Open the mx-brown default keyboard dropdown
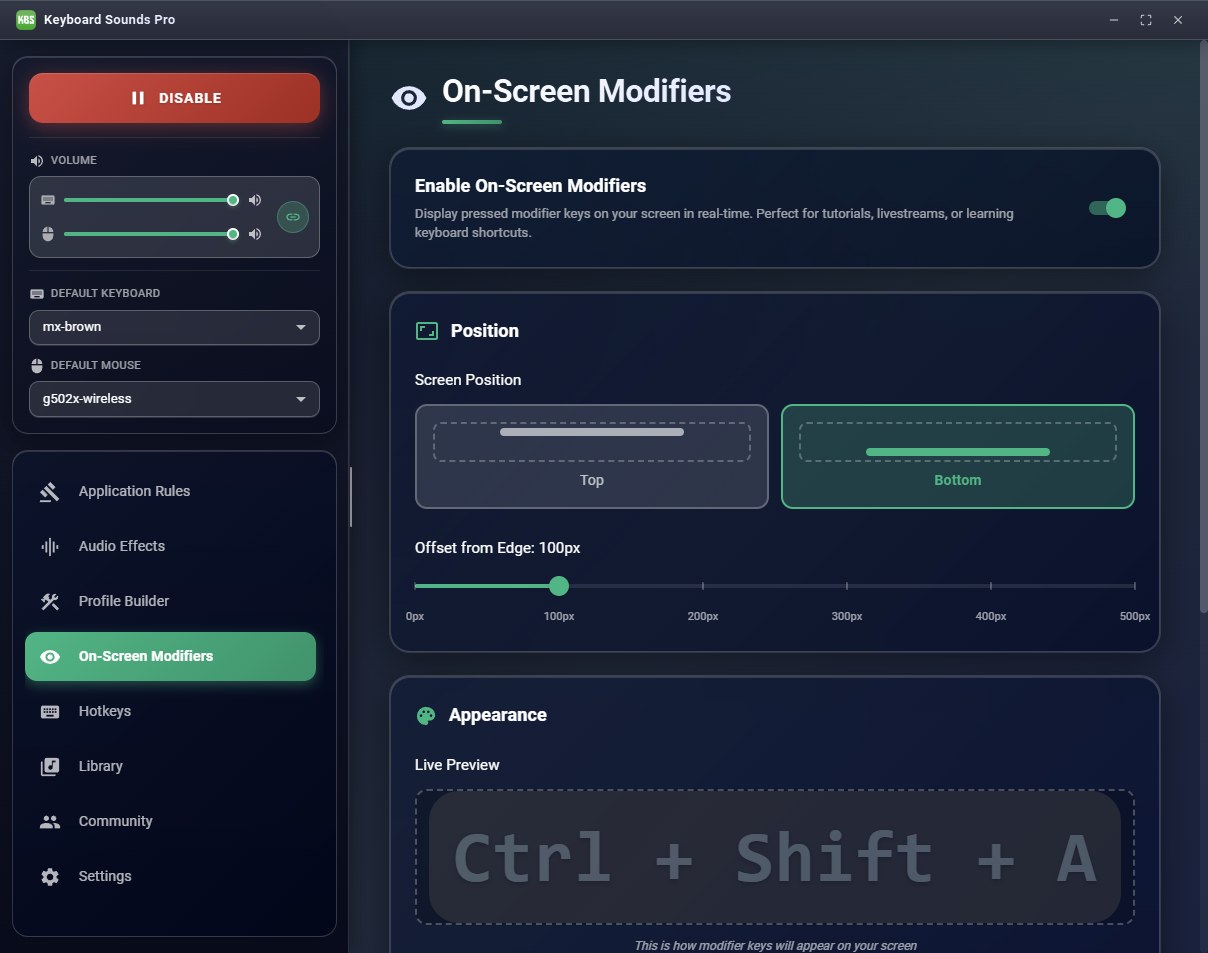Viewport: 1208px width, 953px height. coord(174,327)
